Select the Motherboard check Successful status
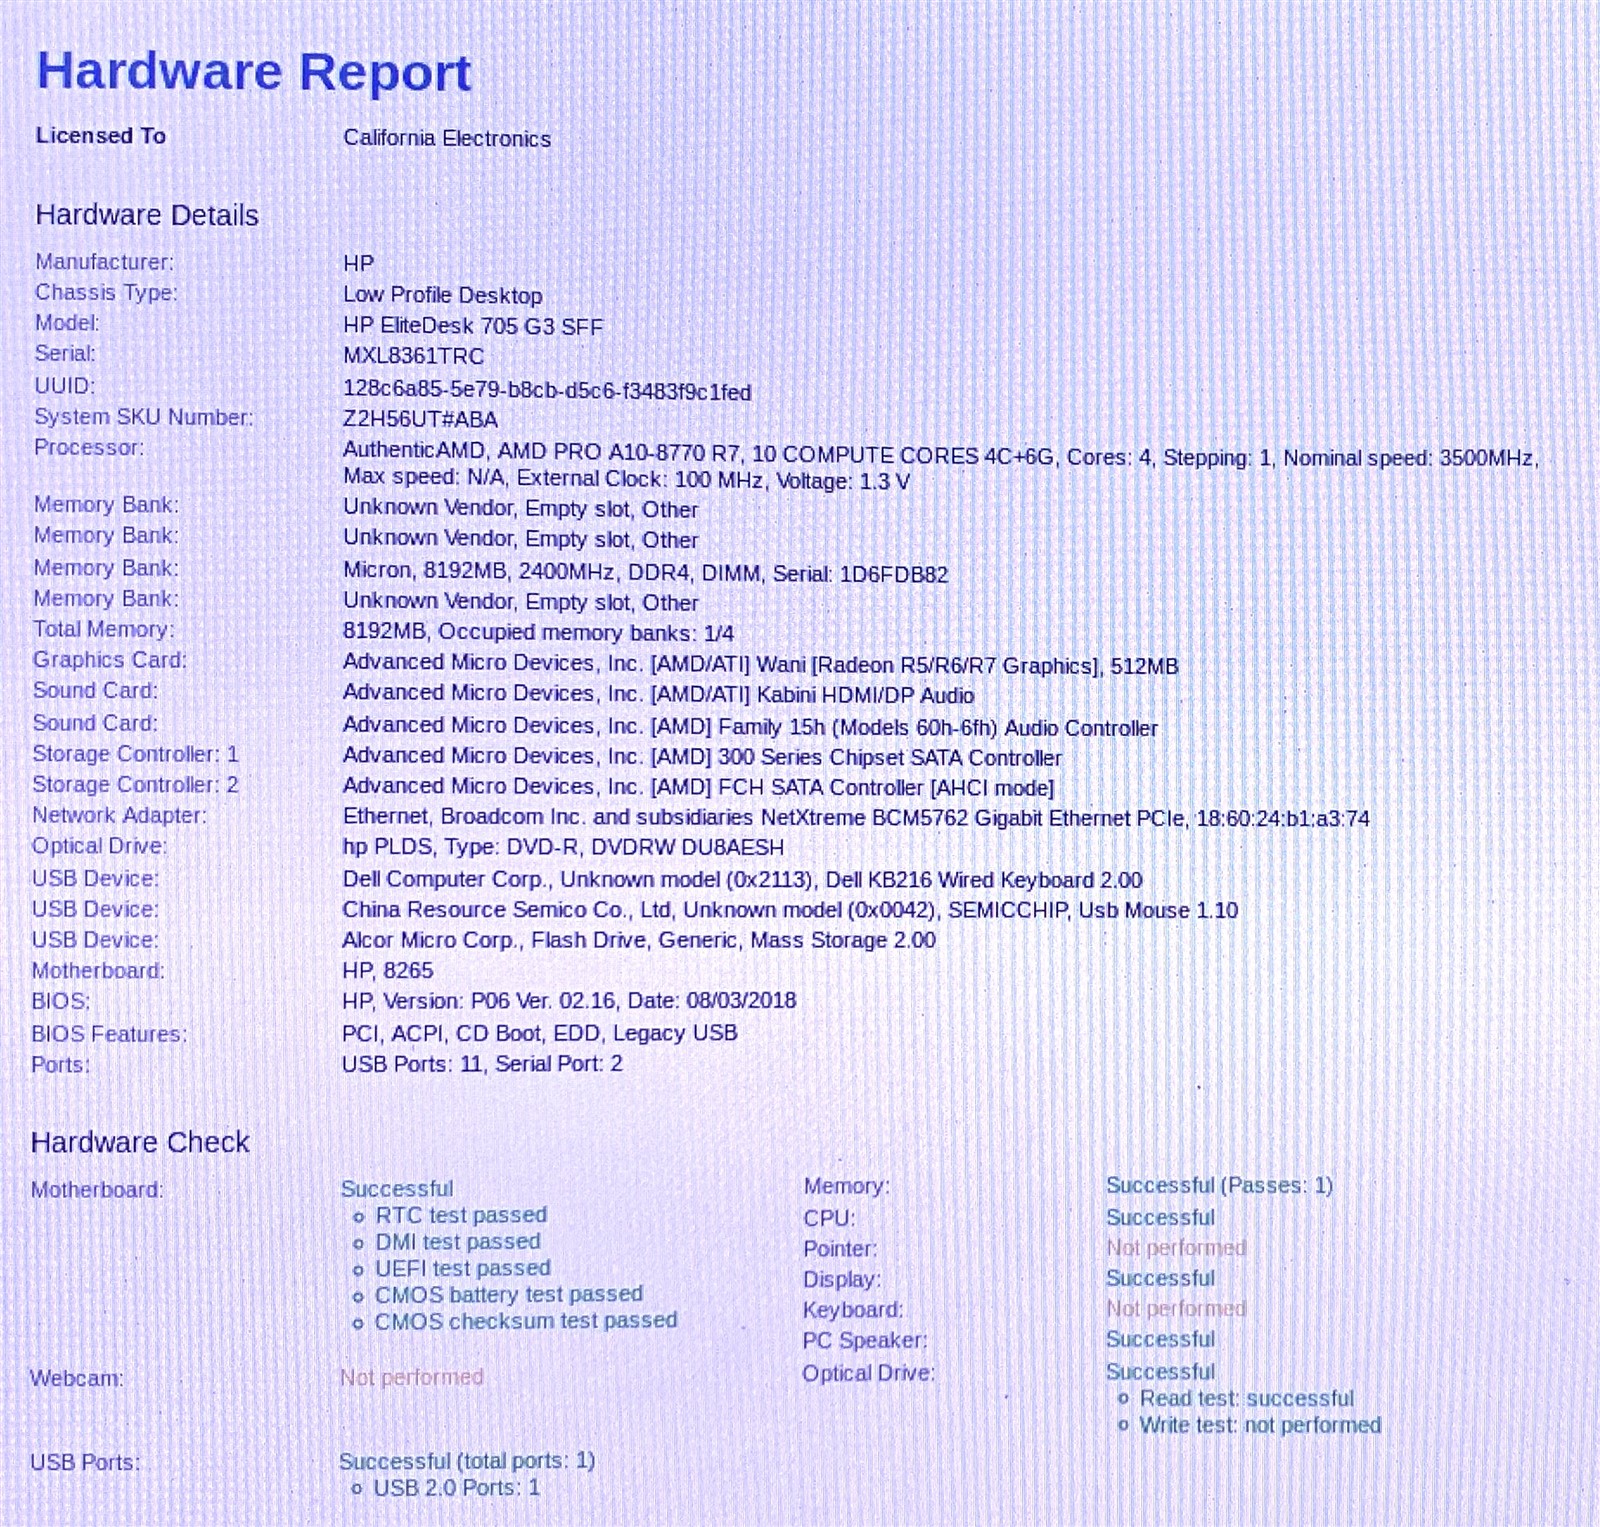1600x1527 pixels. click(x=397, y=1188)
